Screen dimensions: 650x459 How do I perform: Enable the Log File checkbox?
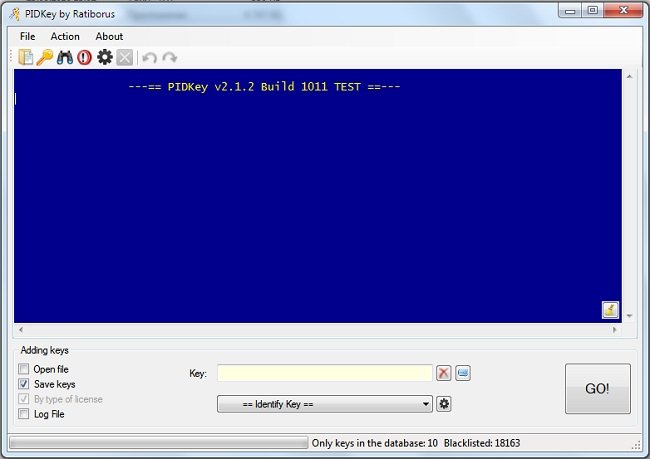[x=24, y=414]
